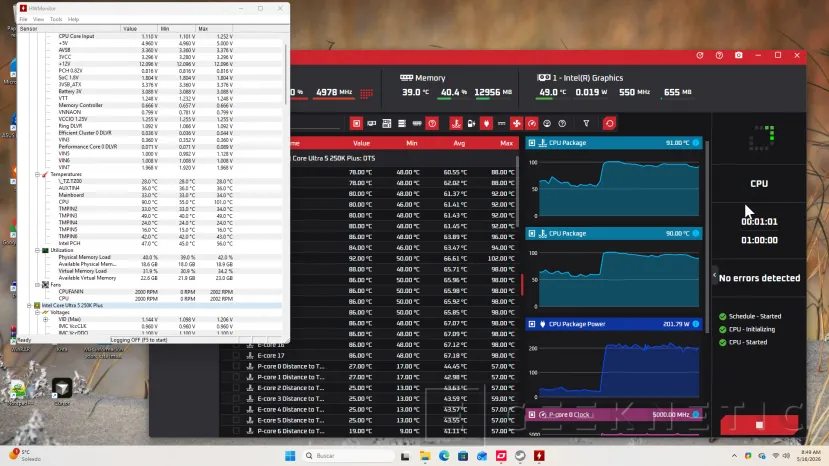Reset sensor statistics with the red refresh icon
Image resolution: width=829 pixels, height=466 pixels.
pos(610,123)
